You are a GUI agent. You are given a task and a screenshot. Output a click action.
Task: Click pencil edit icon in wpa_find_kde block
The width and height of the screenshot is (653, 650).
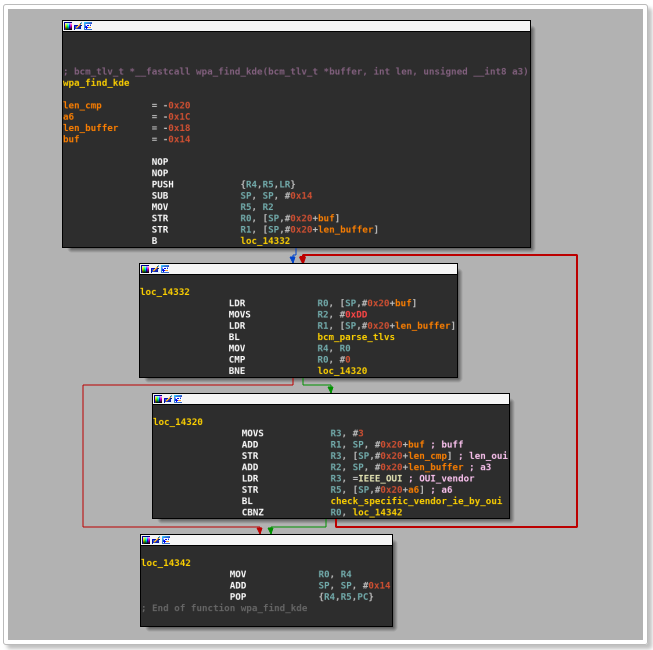(x=78, y=26)
